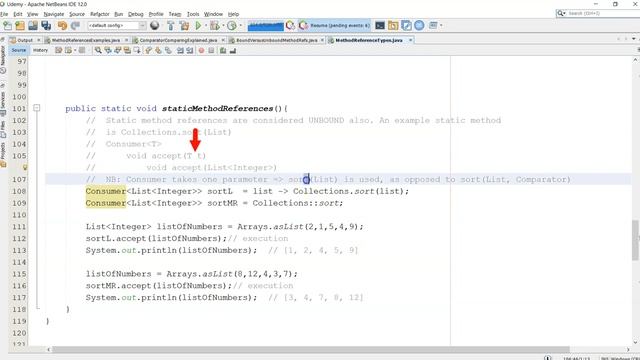Click the Save All toolbar icon
Screen dimensions: 640x360
tap(46, 26)
